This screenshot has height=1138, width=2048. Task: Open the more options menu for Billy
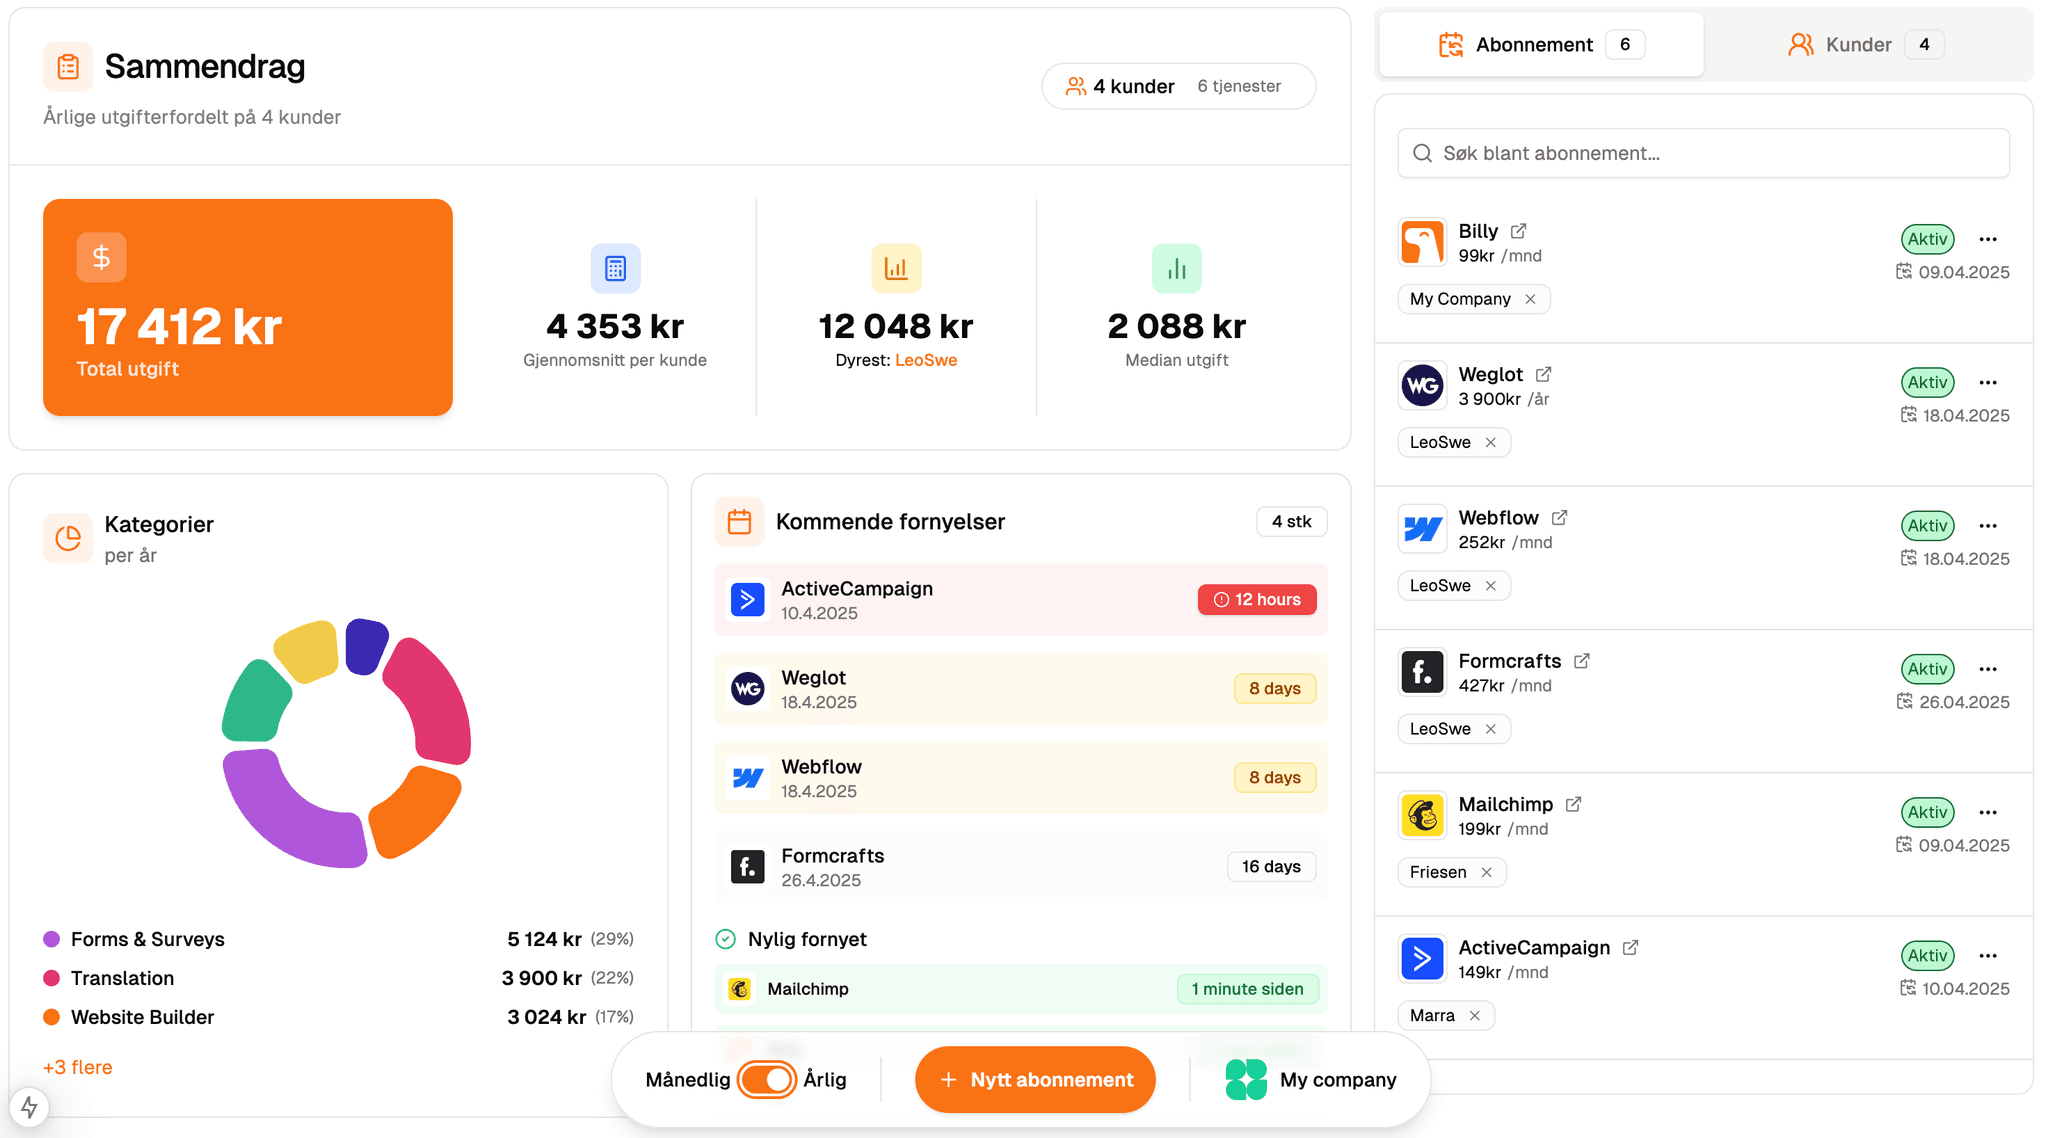pos(1988,239)
